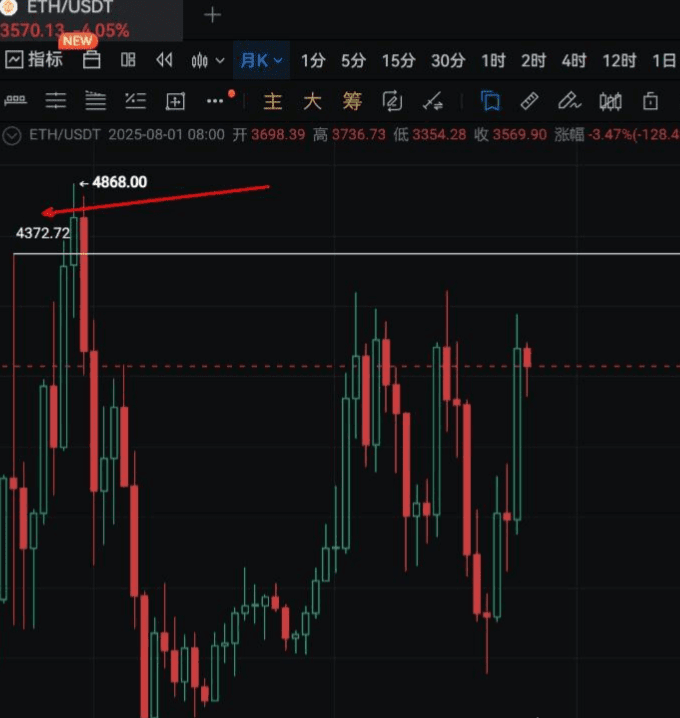Choose the 2时 timeframe
Image resolution: width=680 pixels, height=718 pixels.
[533, 60]
